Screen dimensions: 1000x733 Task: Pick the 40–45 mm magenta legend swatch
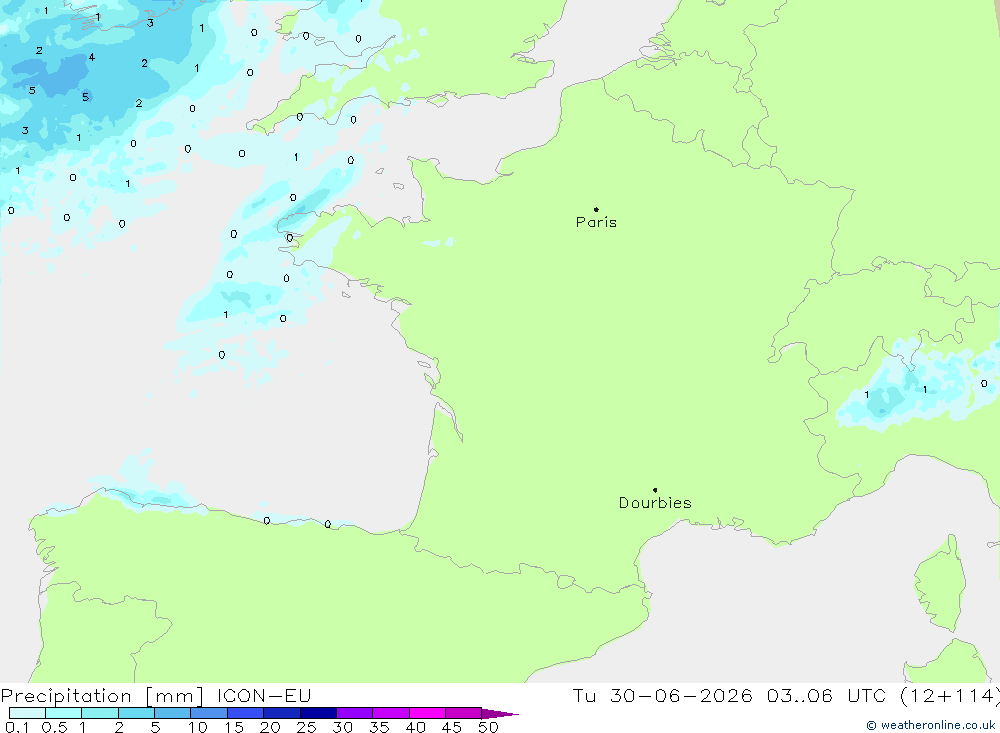pos(427,713)
